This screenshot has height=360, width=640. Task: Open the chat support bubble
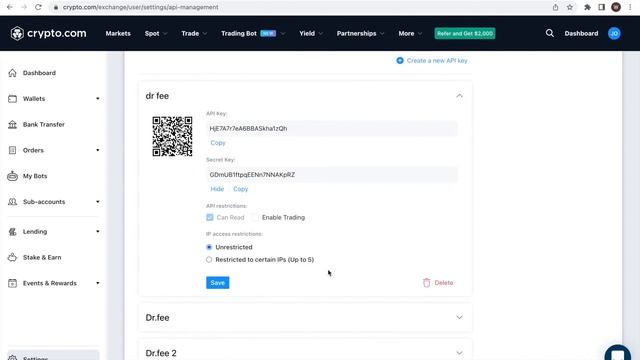point(618,353)
